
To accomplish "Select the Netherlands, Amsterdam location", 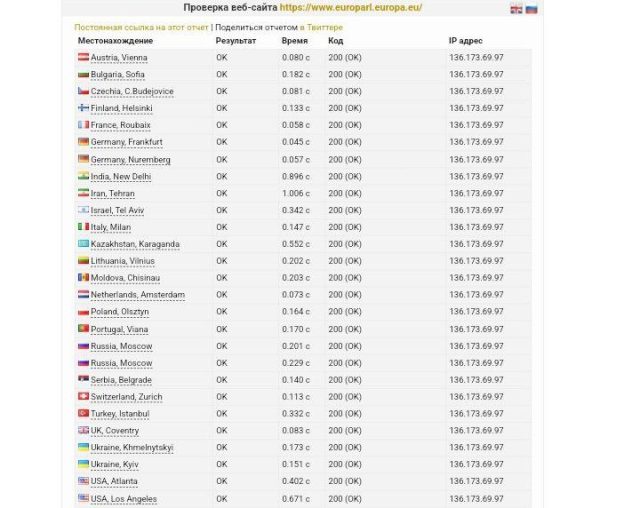I will click(x=138, y=295).
